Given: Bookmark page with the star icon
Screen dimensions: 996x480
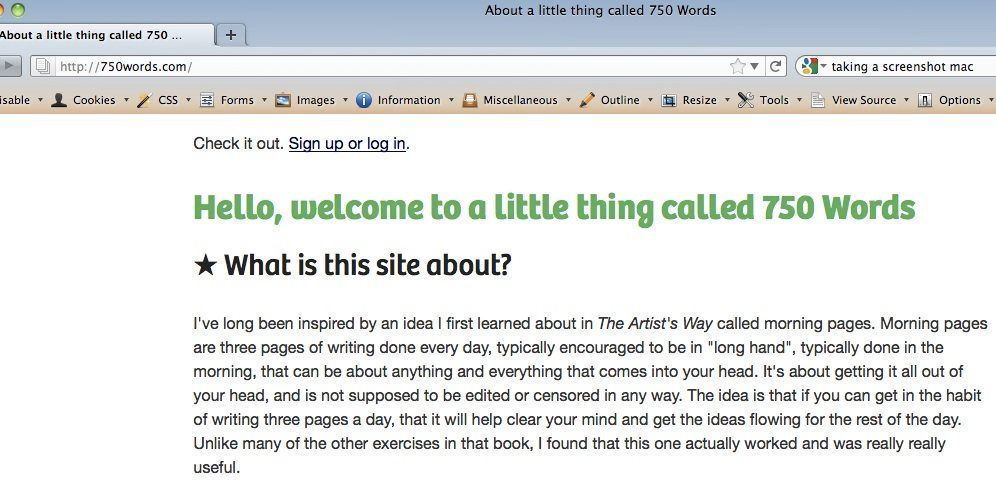Looking at the screenshot, I should 737,66.
